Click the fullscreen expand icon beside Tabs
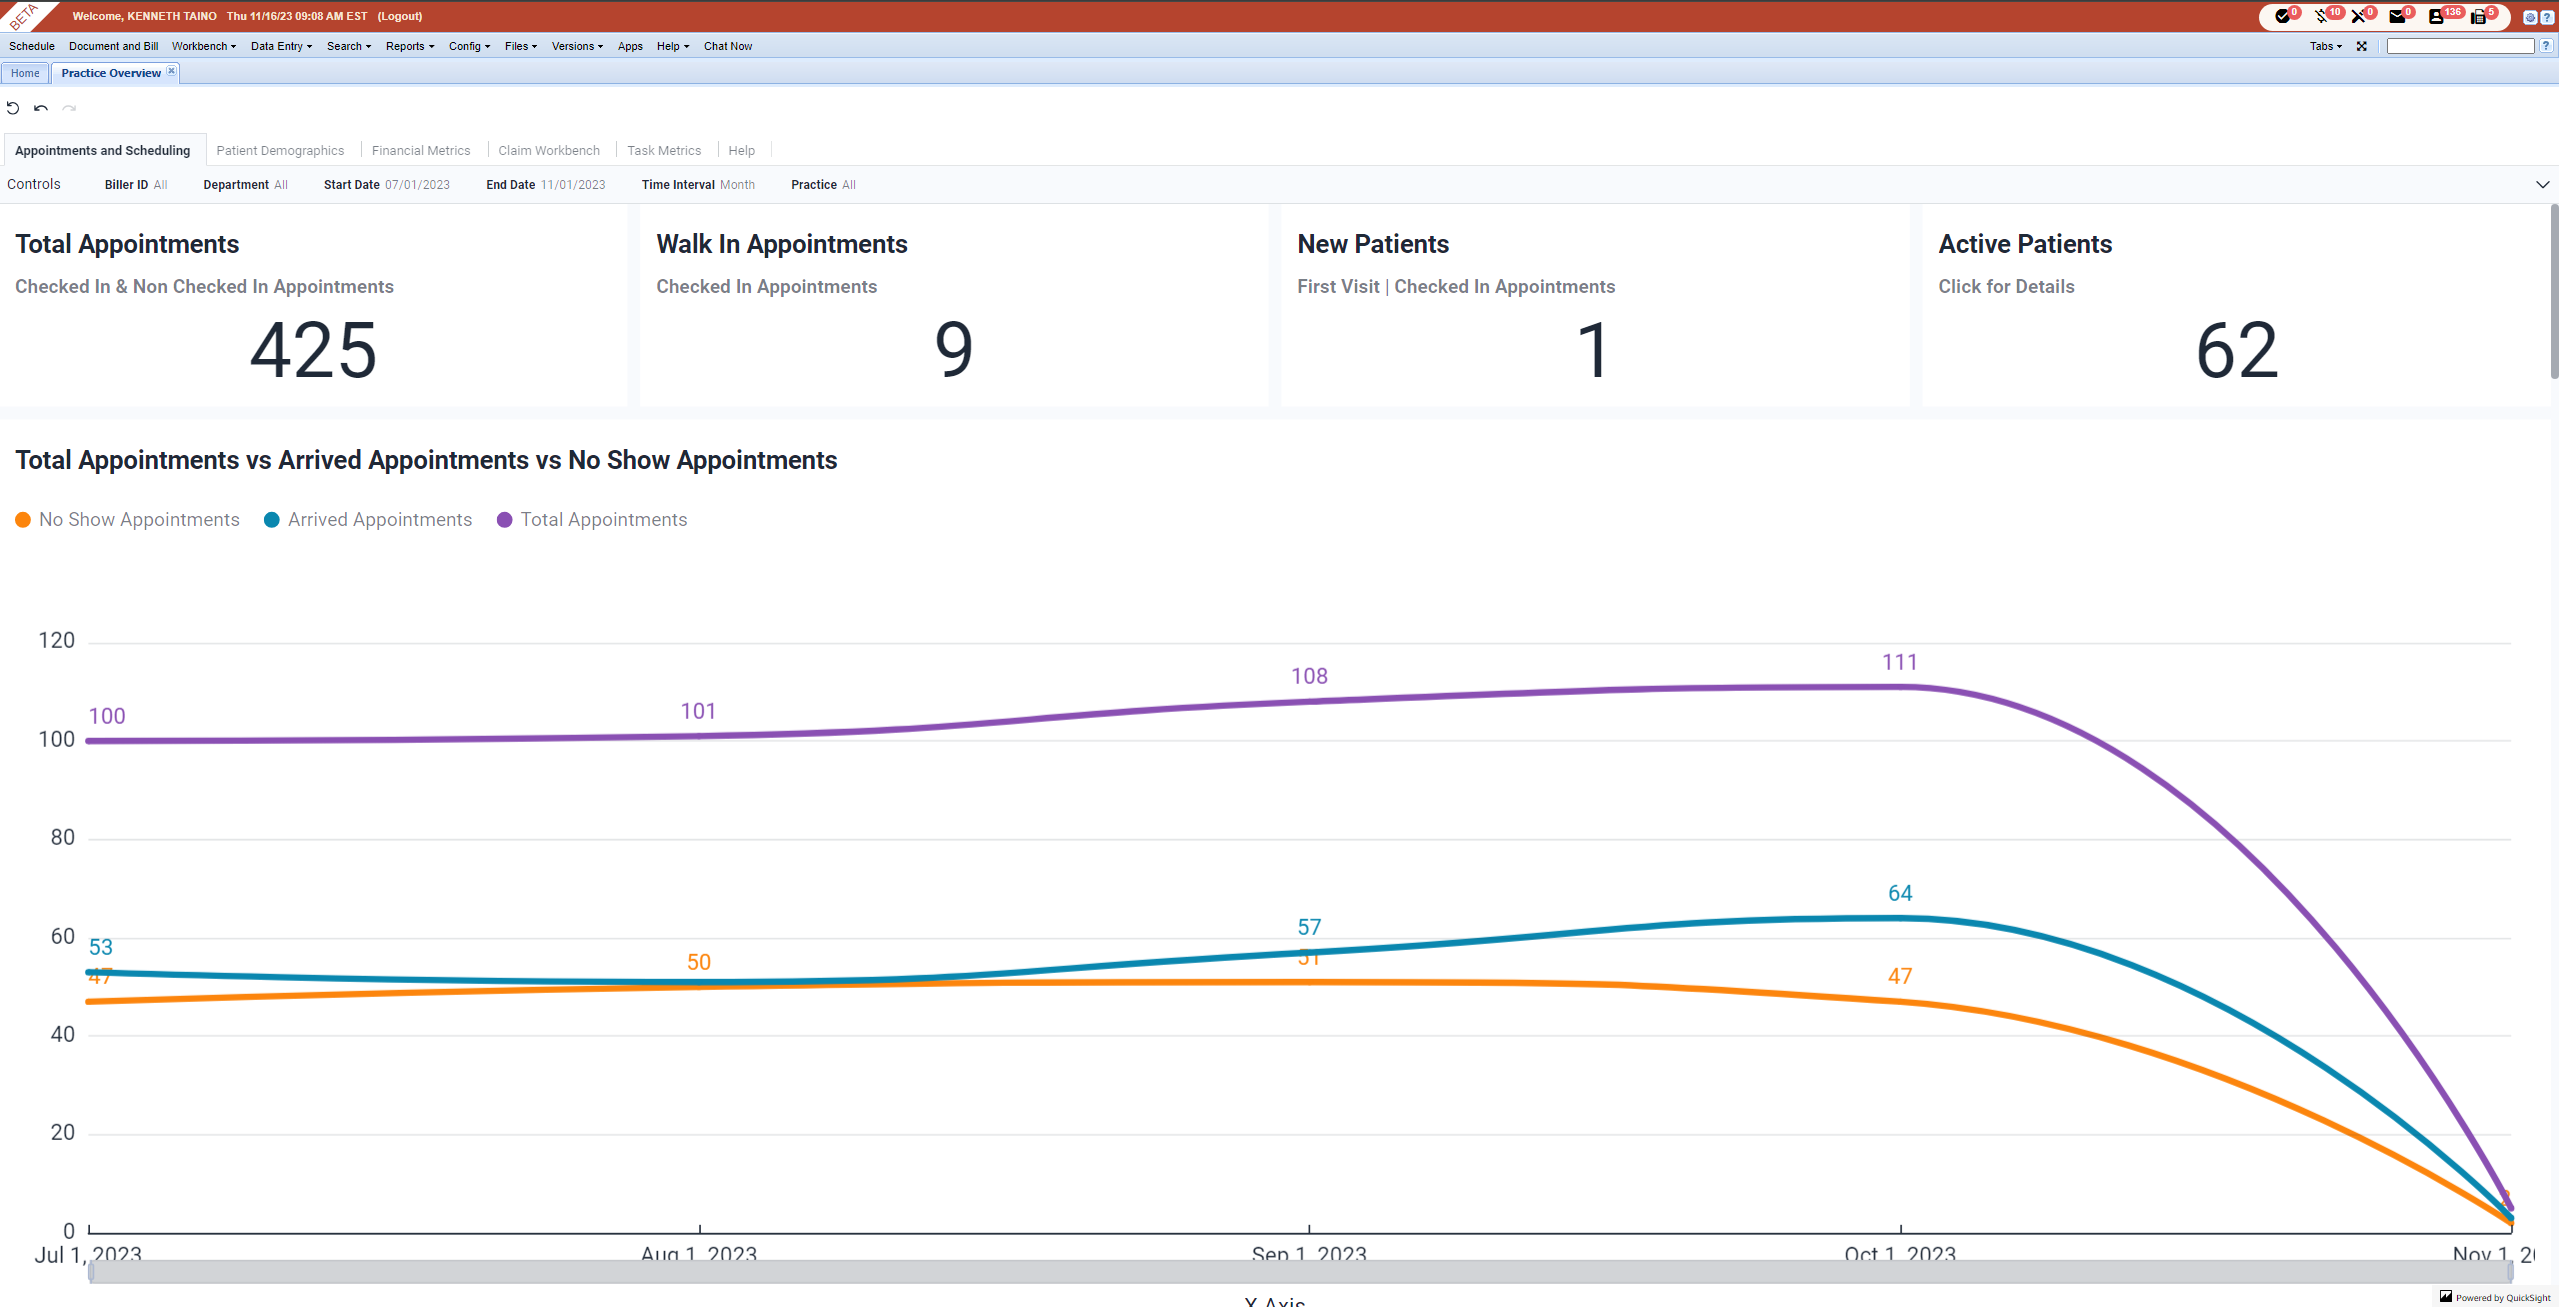2559x1307 pixels. click(x=2362, y=46)
